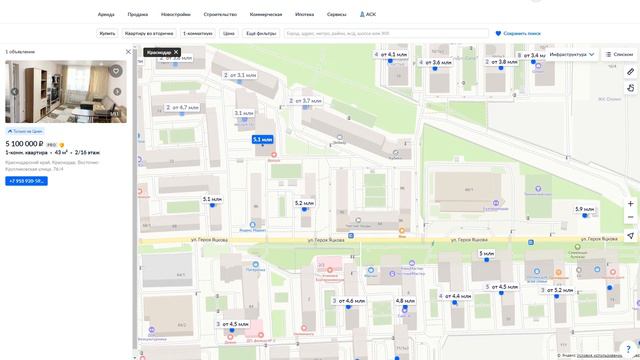Select the 4.8 млн map marker
Screen dimensions: 640x360
click(405, 301)
